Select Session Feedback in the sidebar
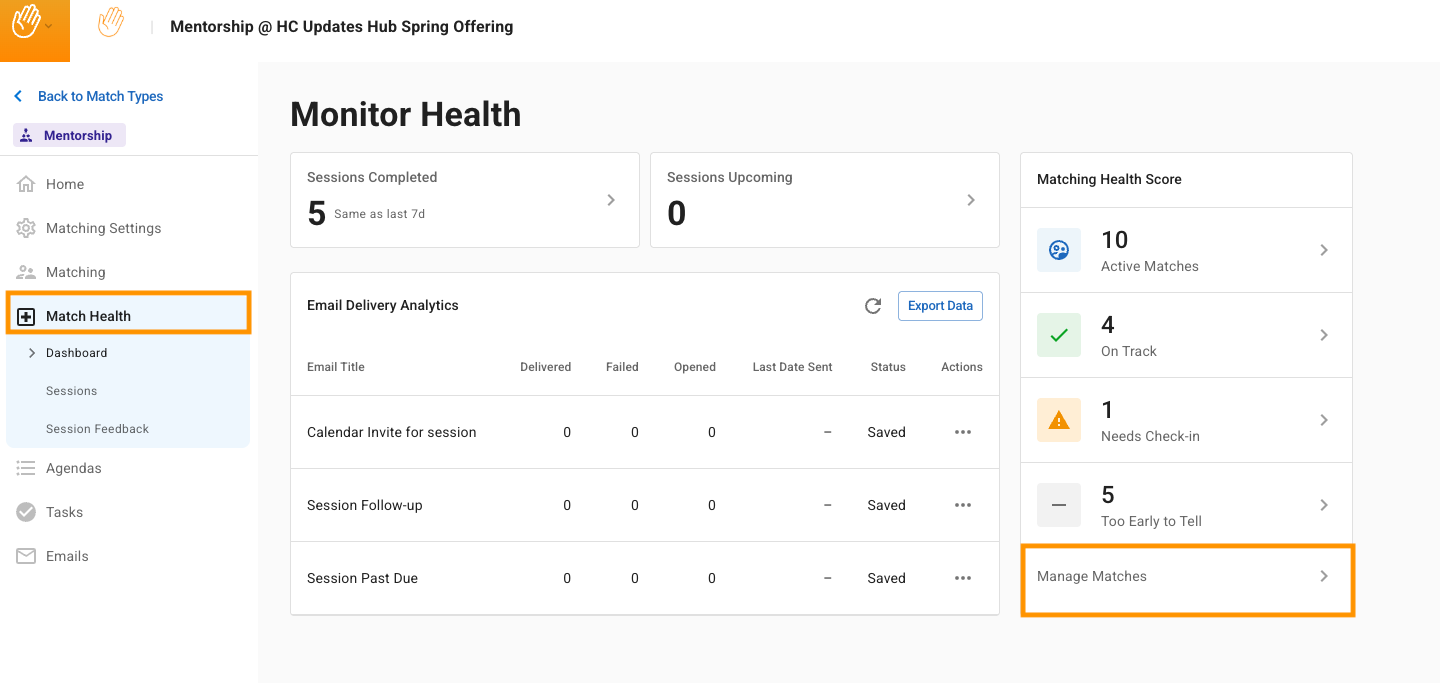Viewport: 1440px width, 683px height. tap(97, 429)
